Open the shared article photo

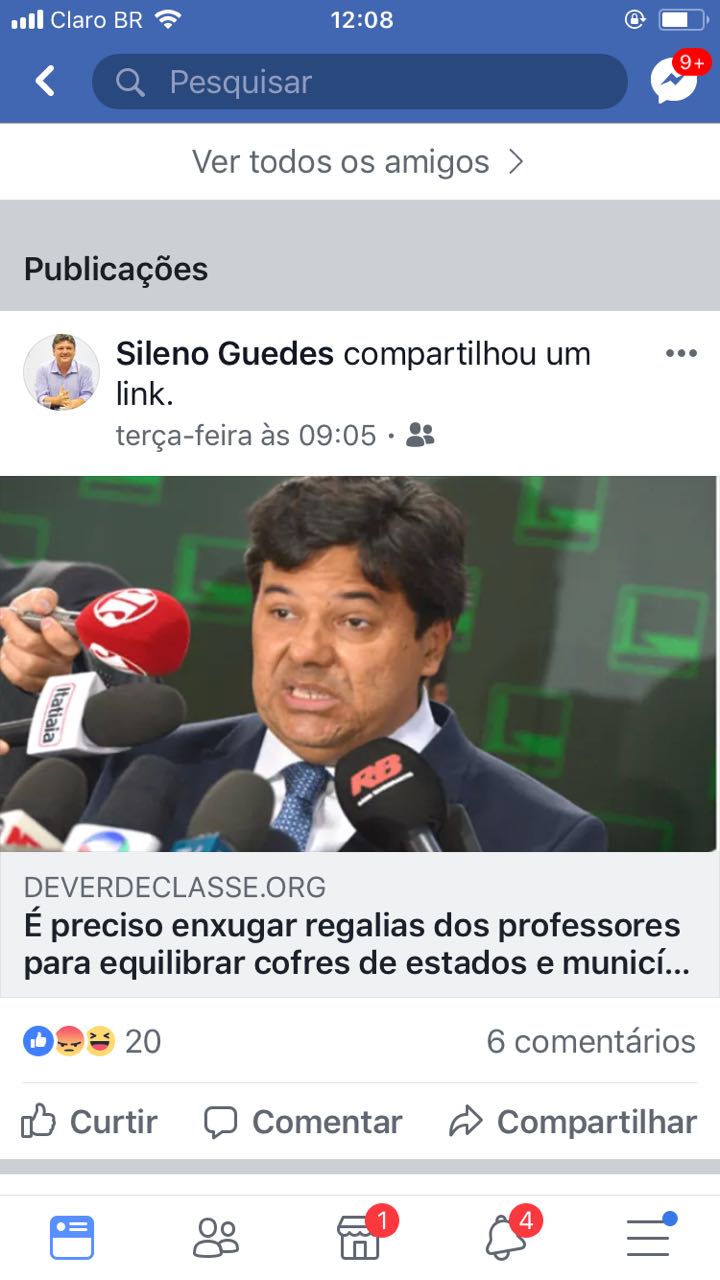click(x=360, y=664)
